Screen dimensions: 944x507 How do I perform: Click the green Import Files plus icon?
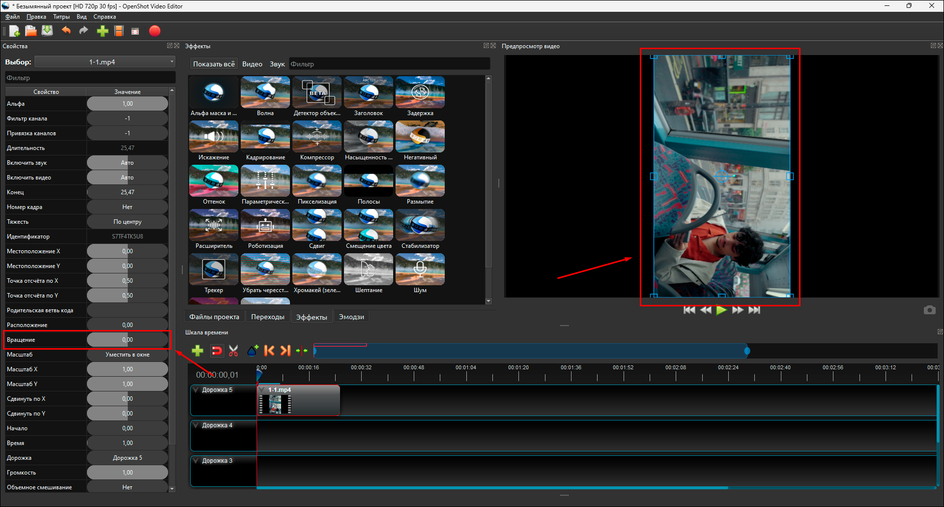click(102, 31)
